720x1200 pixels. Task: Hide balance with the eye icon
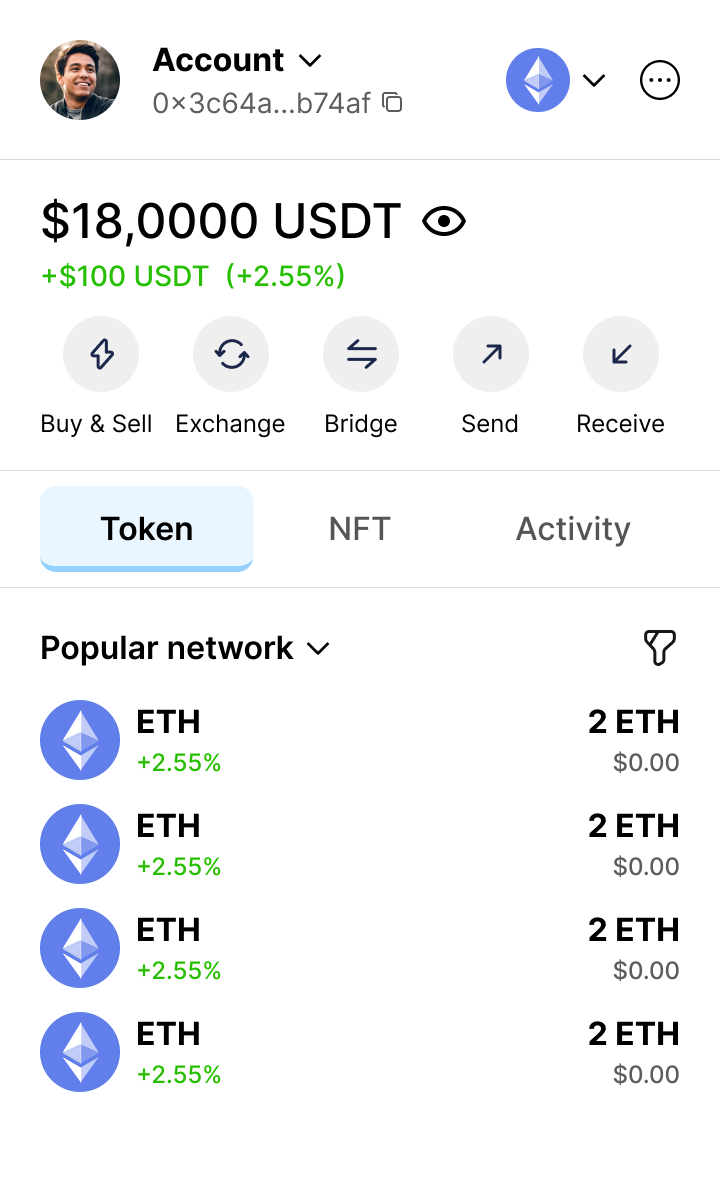(x=444, y=221)
